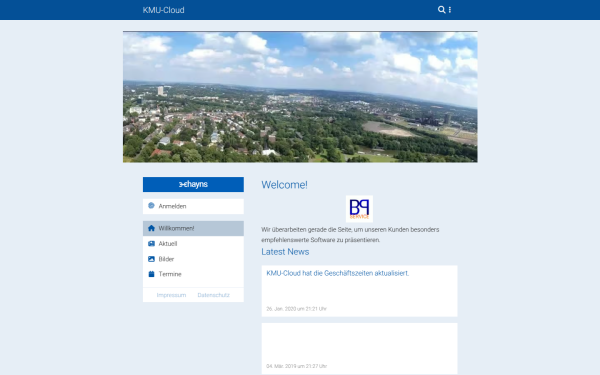Click the chayns logo banner
The height and width of the screenshot is (375, 600).
193,184
